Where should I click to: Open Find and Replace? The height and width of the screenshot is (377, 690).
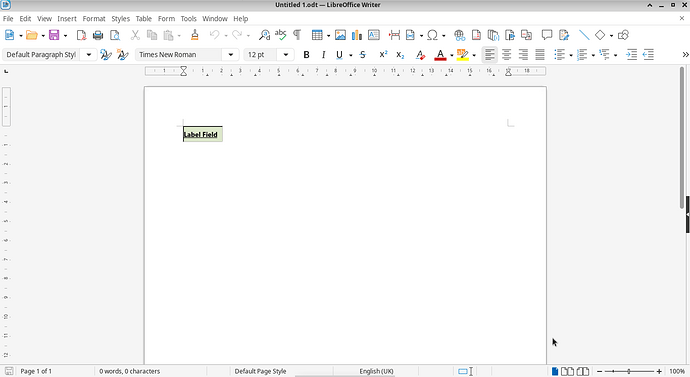264,35
